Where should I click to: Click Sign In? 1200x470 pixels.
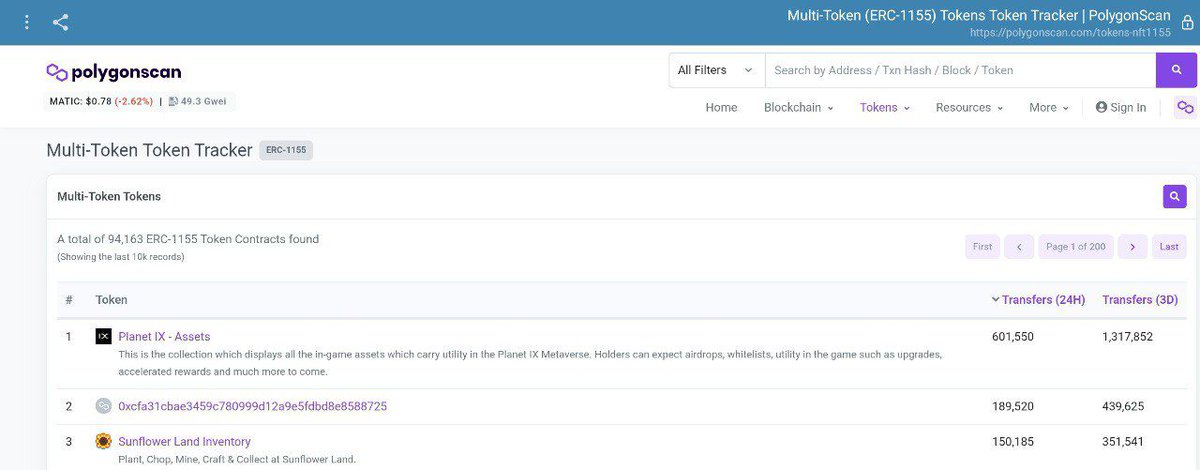pyautogui.click(x=1121, y=107)
